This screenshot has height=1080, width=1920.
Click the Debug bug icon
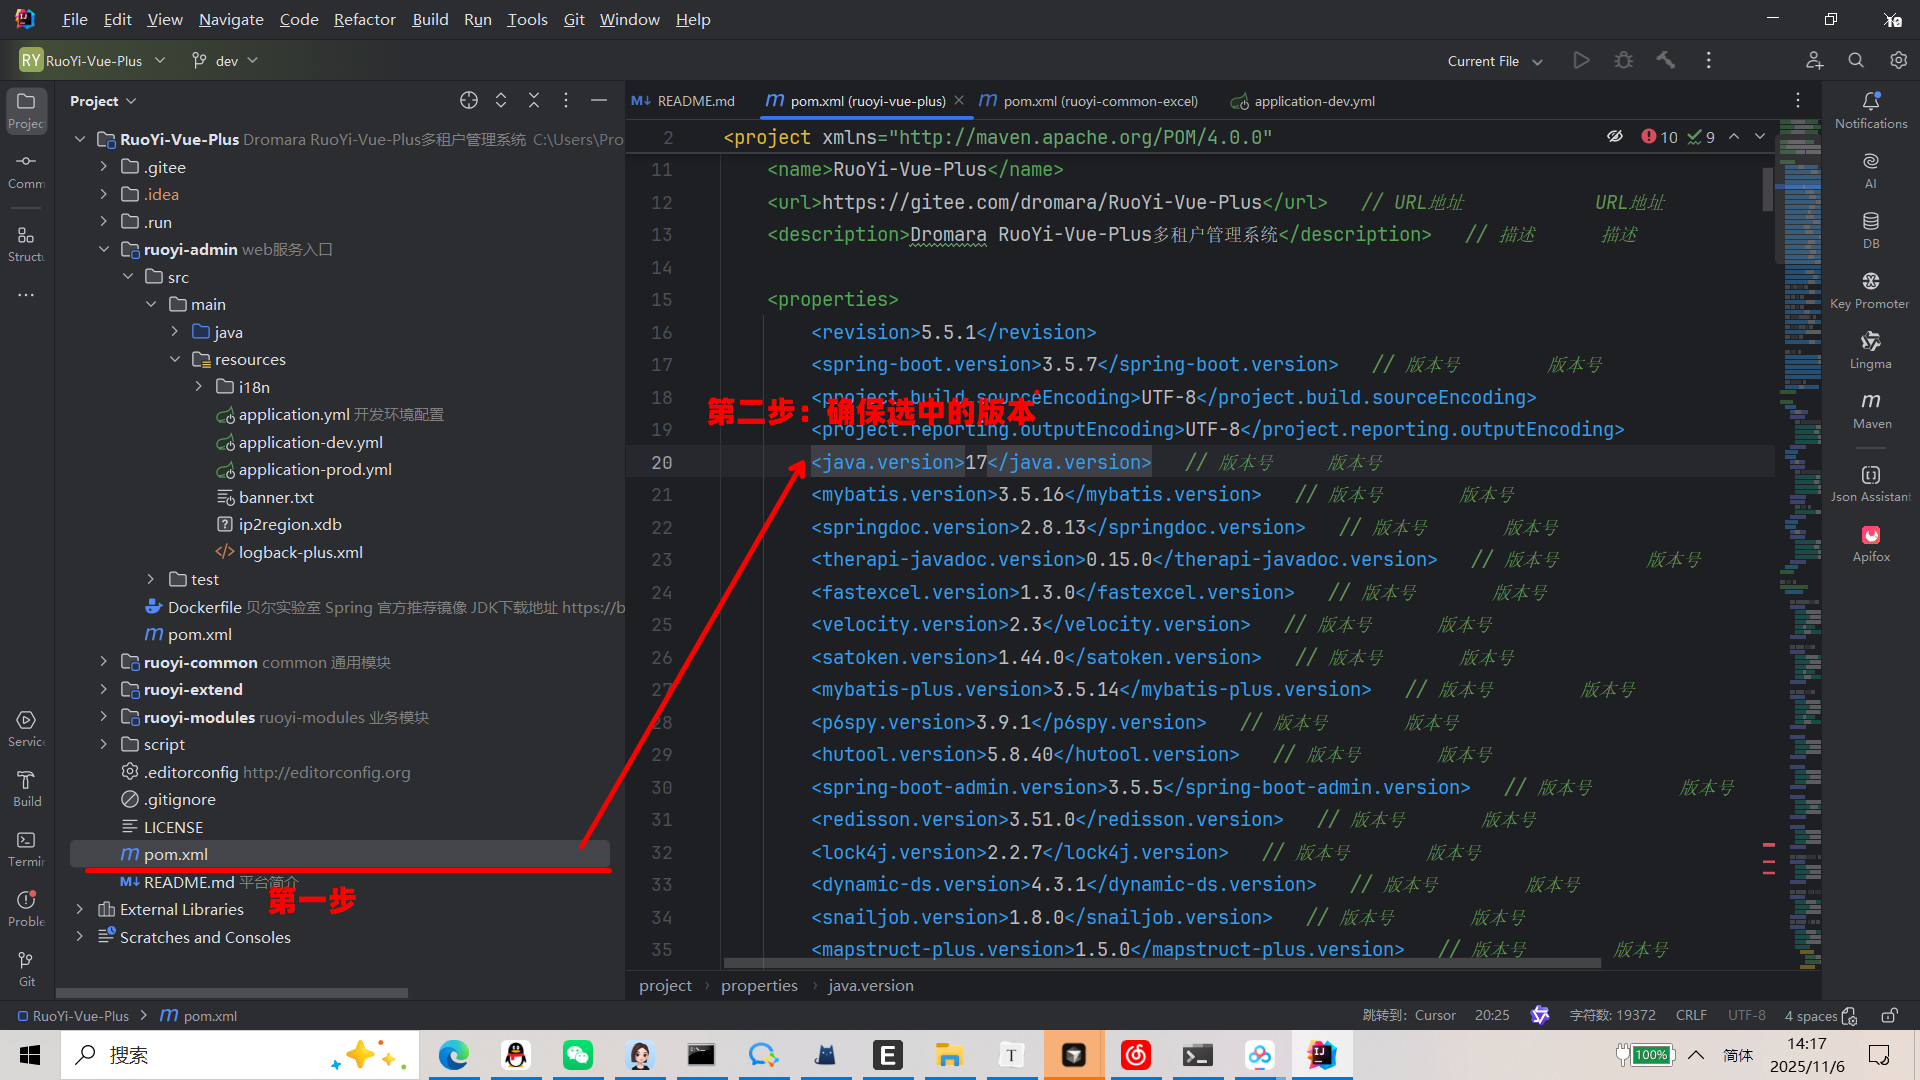(1624, 61)
